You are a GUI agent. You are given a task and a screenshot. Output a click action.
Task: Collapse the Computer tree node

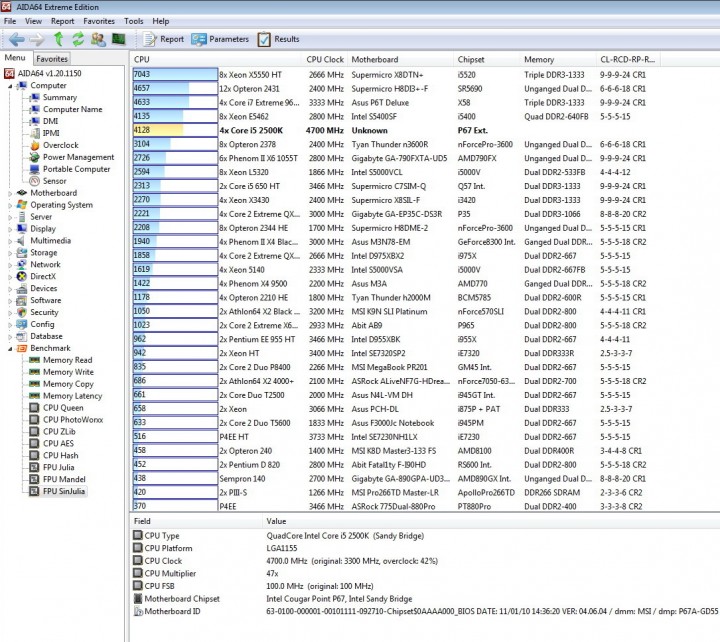tap(10, 86)
